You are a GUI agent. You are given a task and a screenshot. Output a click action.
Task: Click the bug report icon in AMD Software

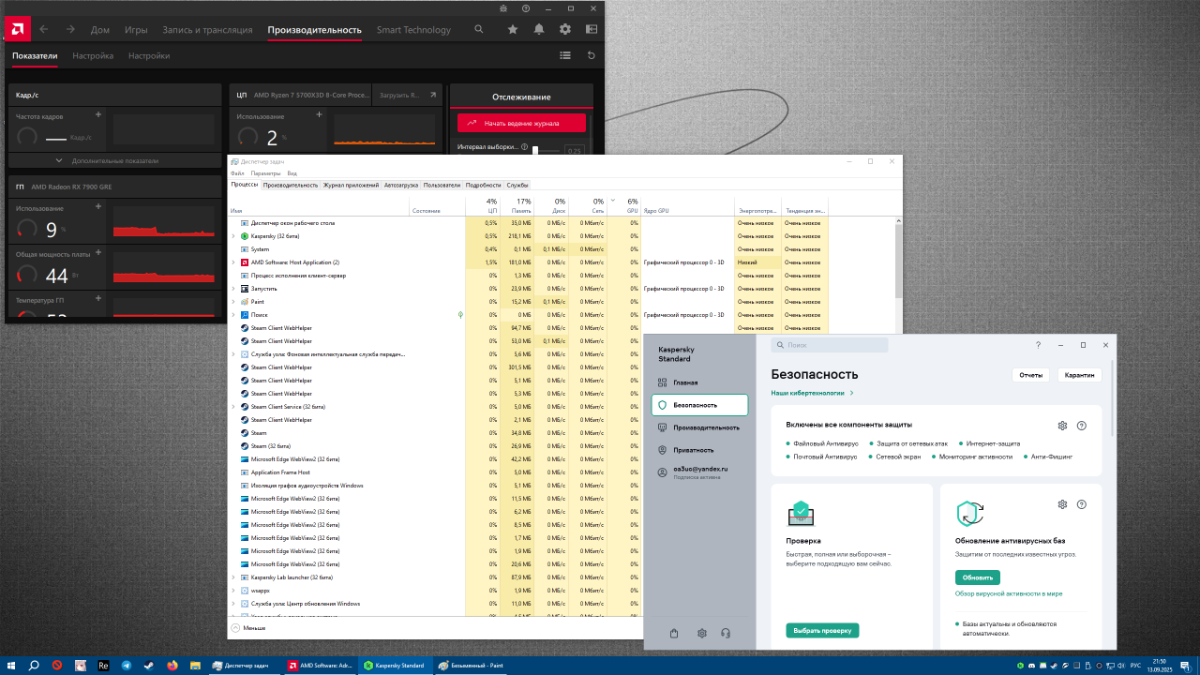tap(502, 8)
